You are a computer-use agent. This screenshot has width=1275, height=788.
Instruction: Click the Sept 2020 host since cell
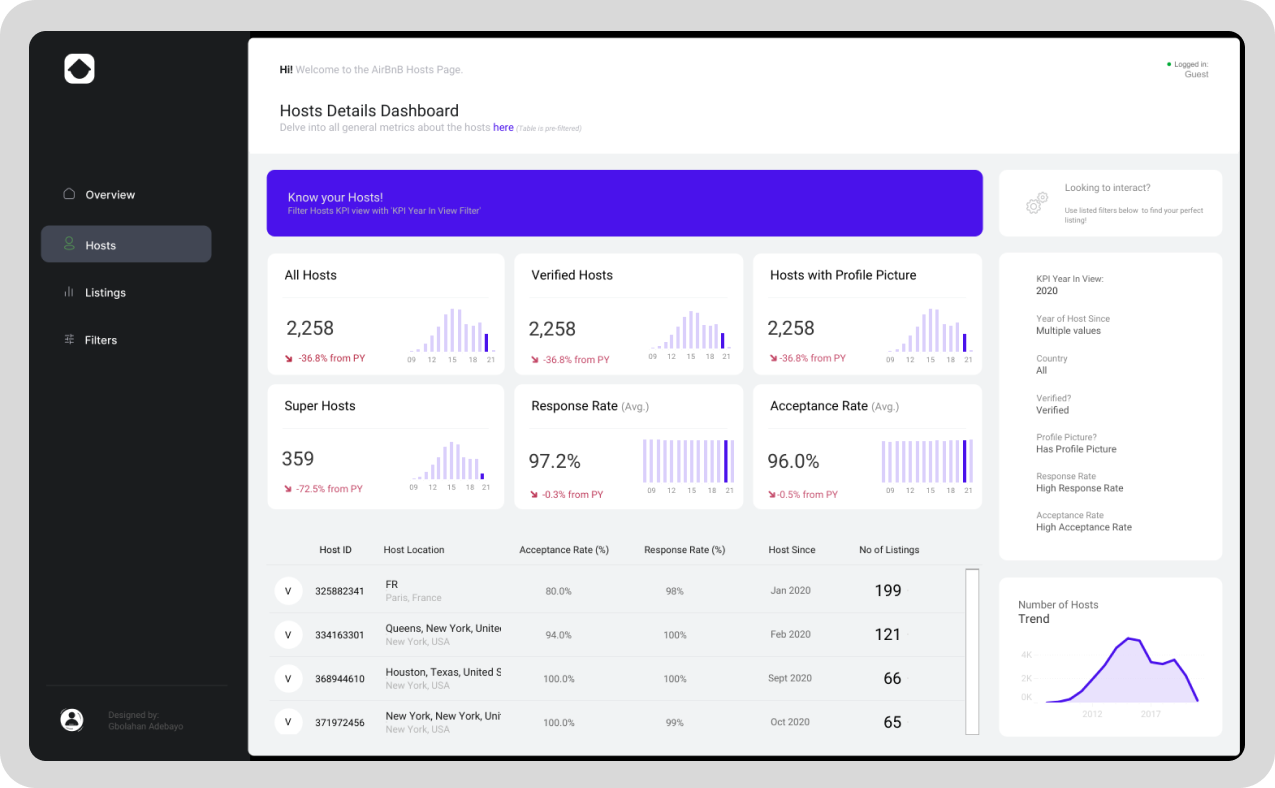click(790, 678)
